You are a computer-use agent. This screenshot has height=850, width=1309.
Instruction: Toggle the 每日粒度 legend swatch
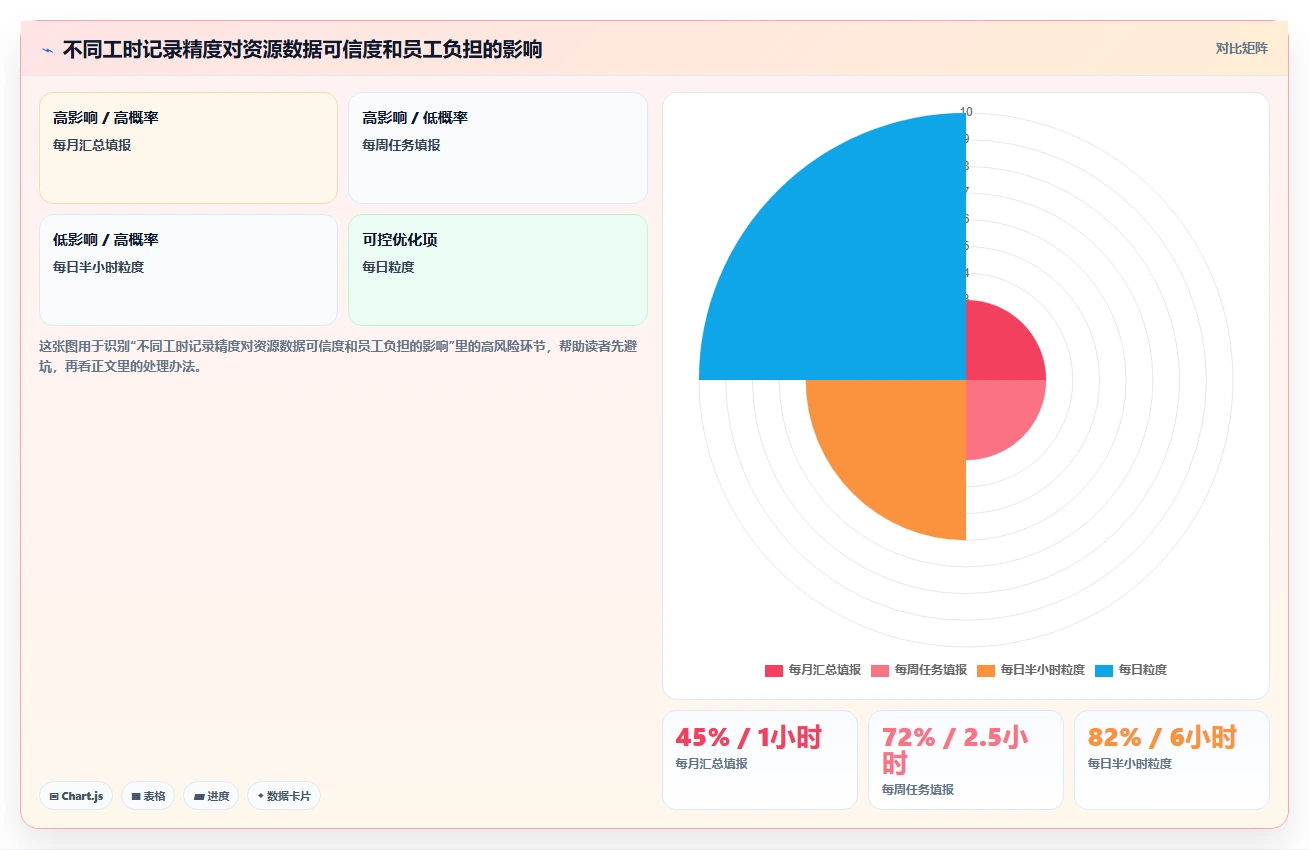(x=1103, y=670)
